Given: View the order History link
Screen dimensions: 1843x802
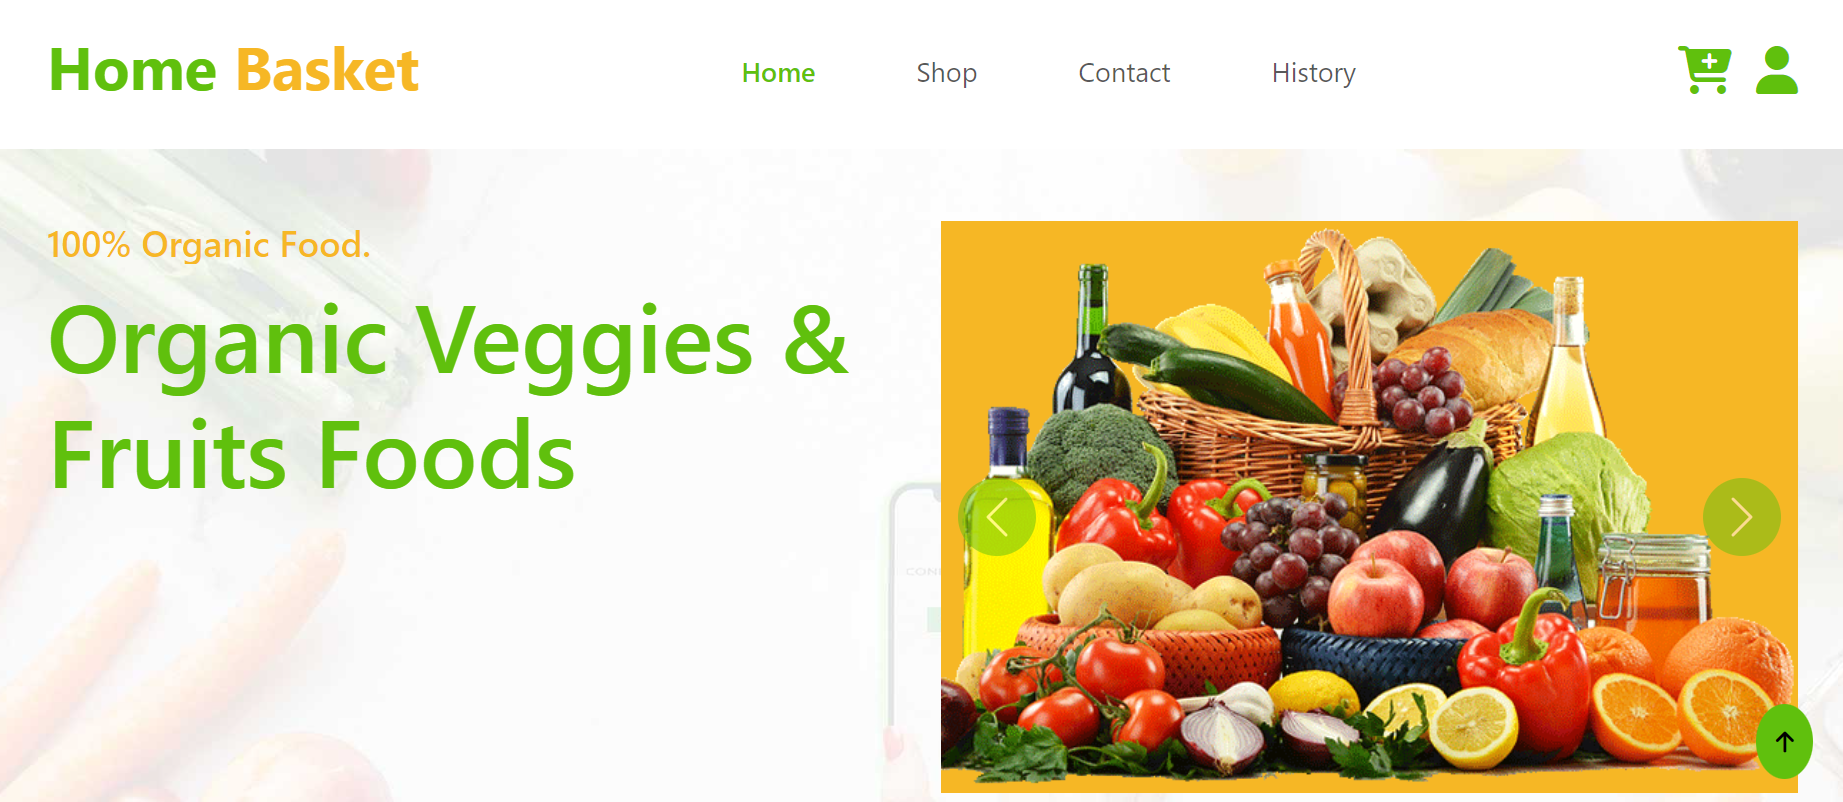Looking at the screenshot, I should point(1314,73).
